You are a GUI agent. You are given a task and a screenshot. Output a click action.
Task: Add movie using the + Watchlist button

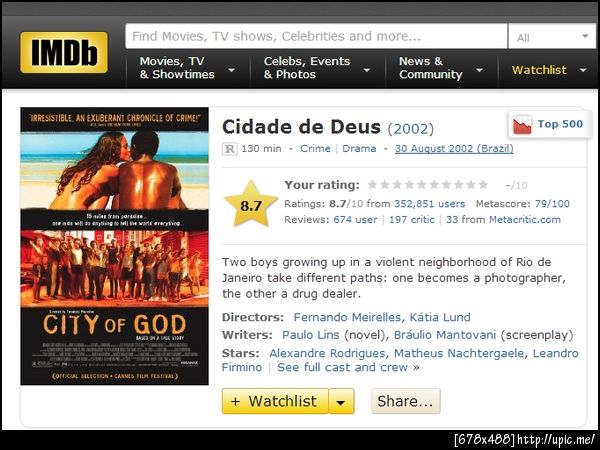(x=275, y=401)
